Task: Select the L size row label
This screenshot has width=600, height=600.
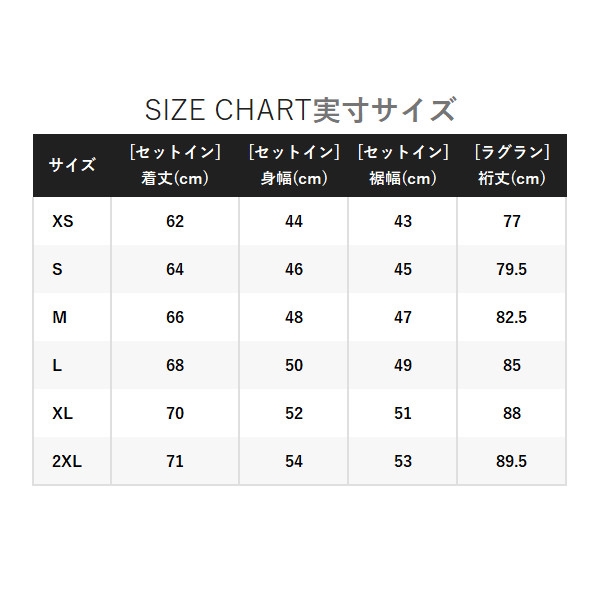Action: [x=57, y=365]
